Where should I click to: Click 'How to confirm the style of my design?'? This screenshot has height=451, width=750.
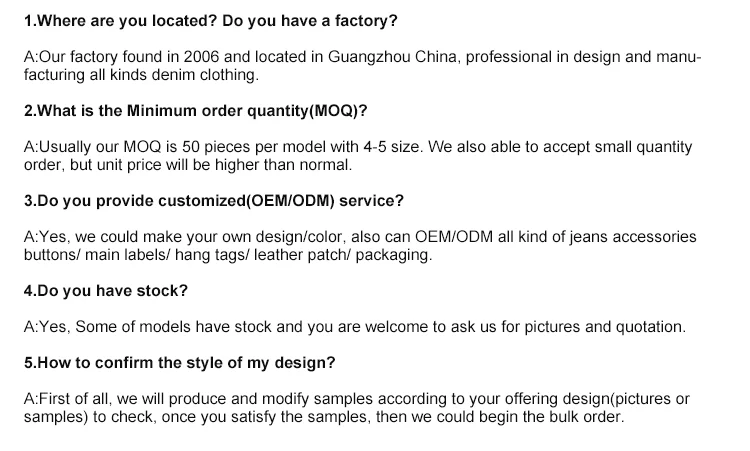click(x=179, y=363)
